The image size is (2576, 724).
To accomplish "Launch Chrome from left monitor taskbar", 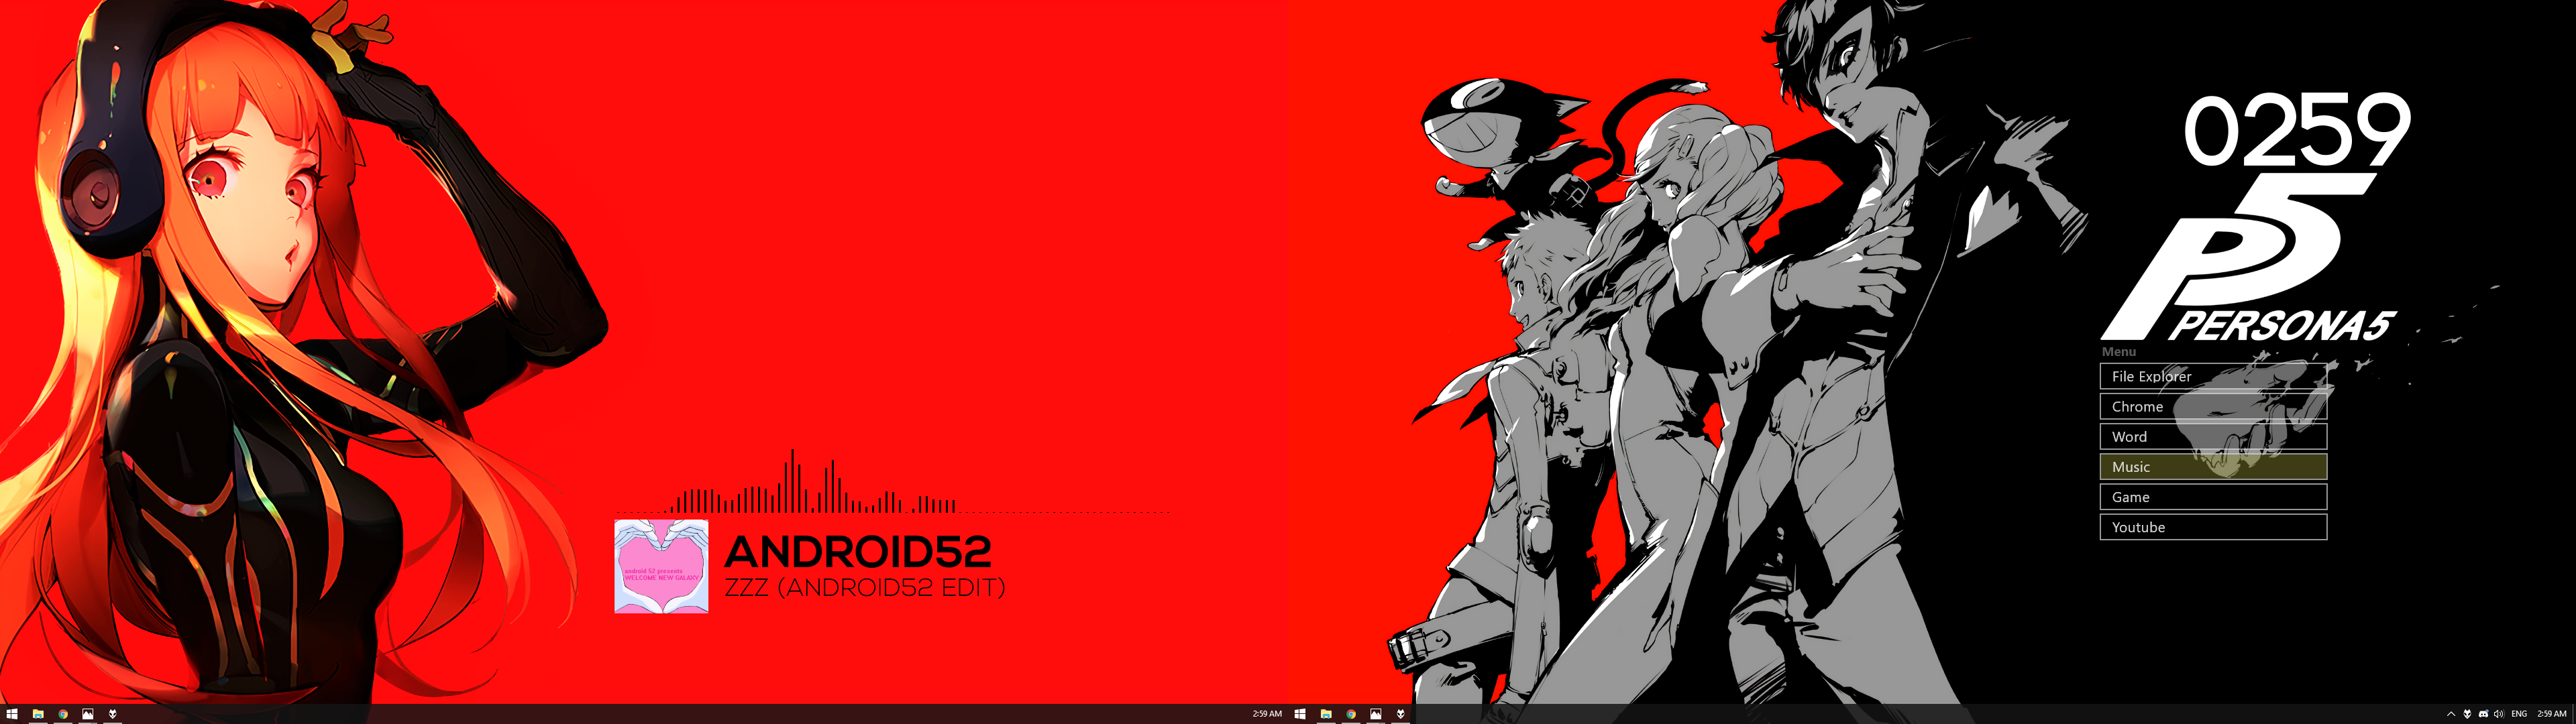I will pyautogui.click(x=63, y=714).
